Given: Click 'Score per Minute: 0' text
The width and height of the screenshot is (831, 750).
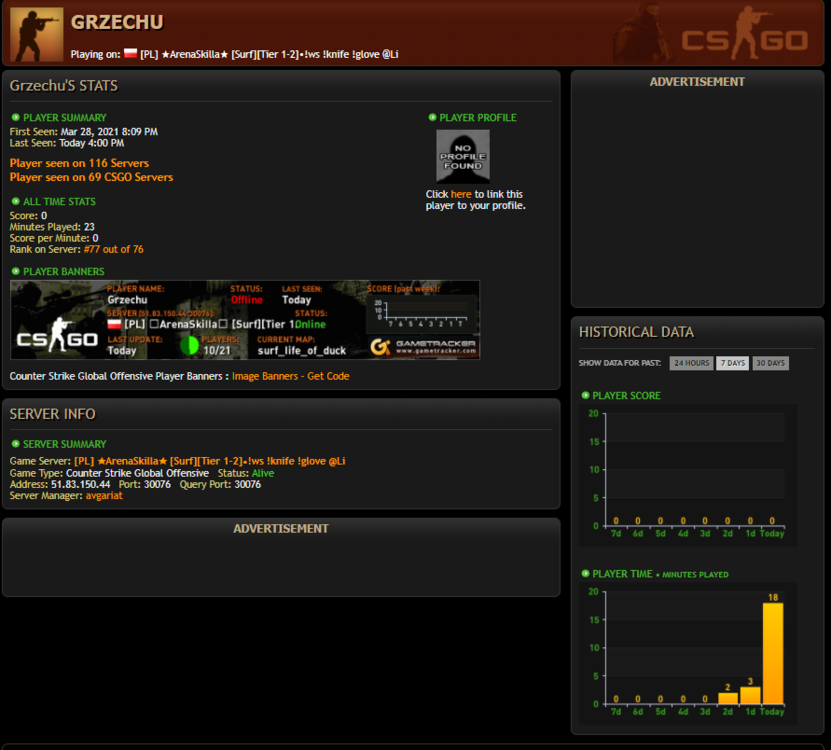Looking at the screenshot, I should point(54,238).
